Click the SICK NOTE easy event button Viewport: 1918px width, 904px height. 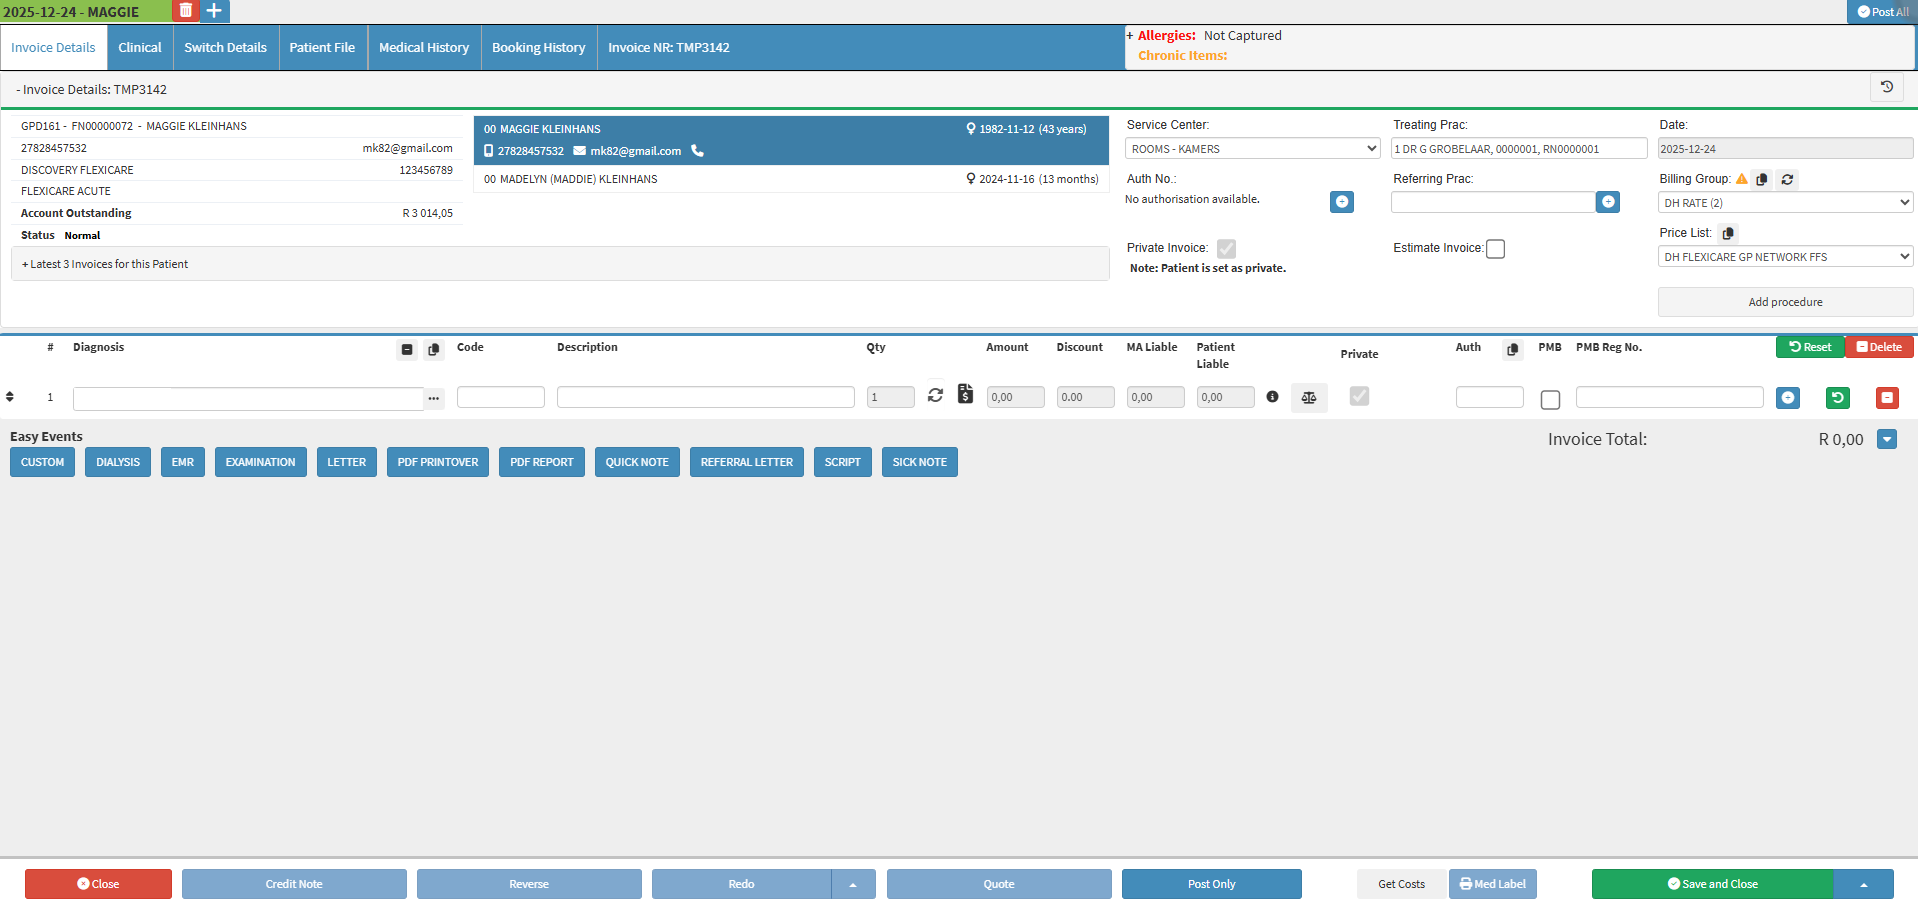919,462
